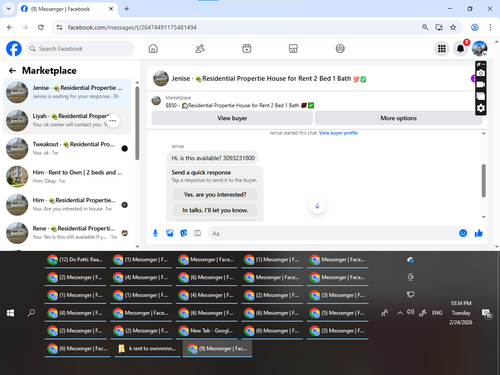Image resolution: width=500 pixels, height=375 pixels.
Task: Open Liyah conversation in chat list
Action: pos(67,120)
